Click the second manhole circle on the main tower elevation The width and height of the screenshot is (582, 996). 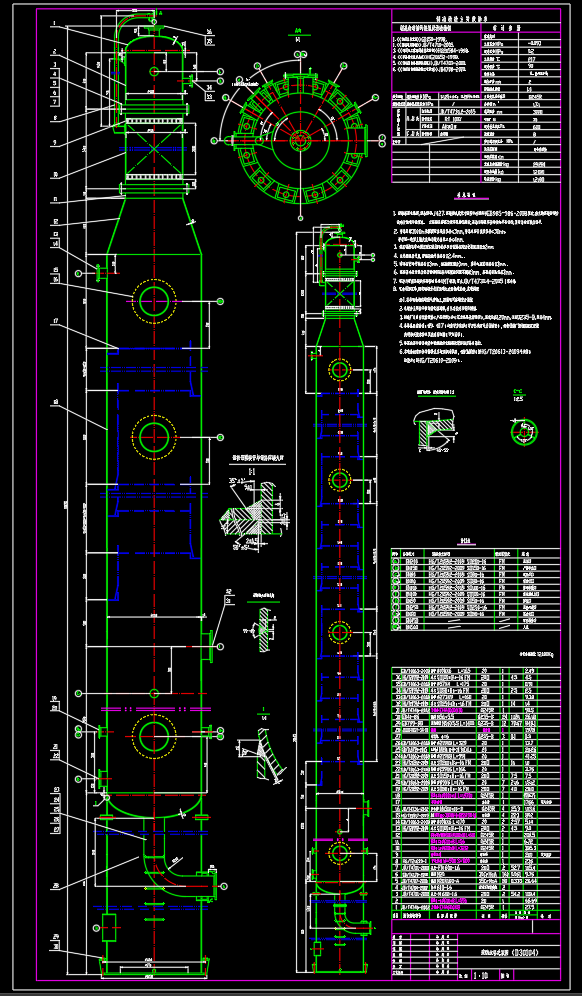[153, 437]
